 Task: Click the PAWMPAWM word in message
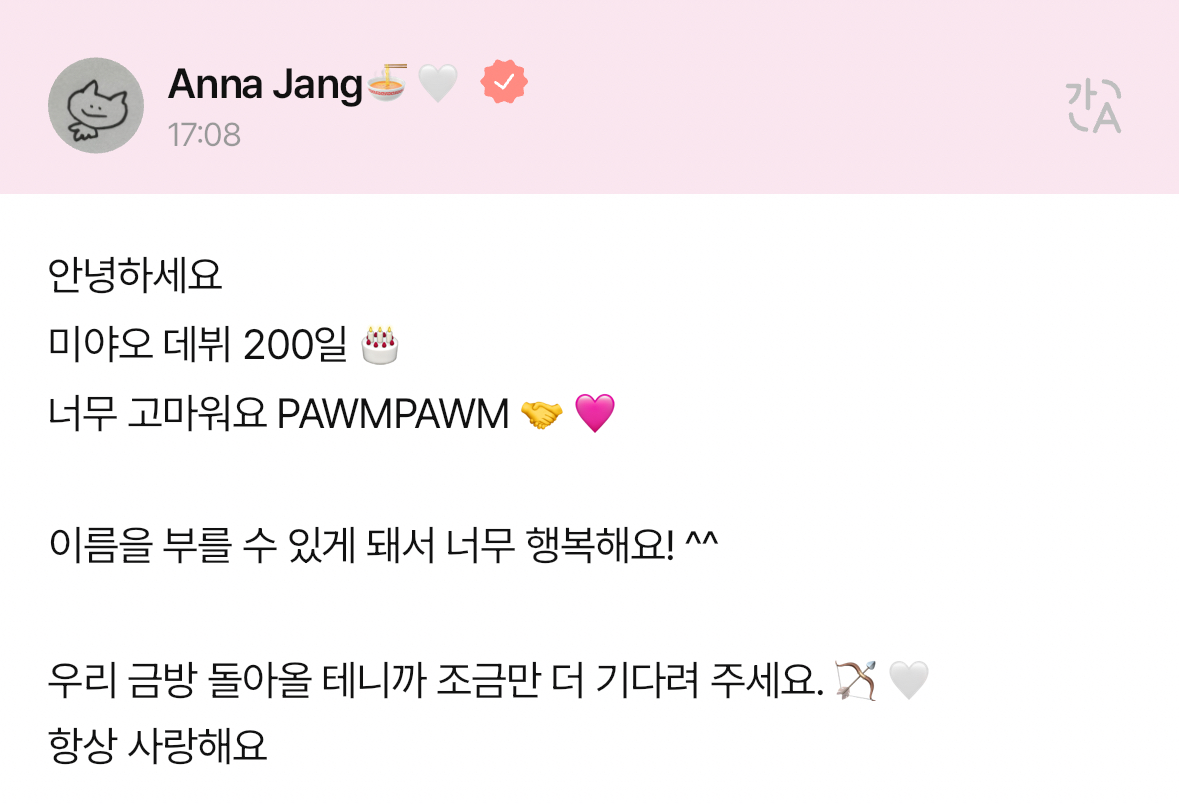pos(393,414)
